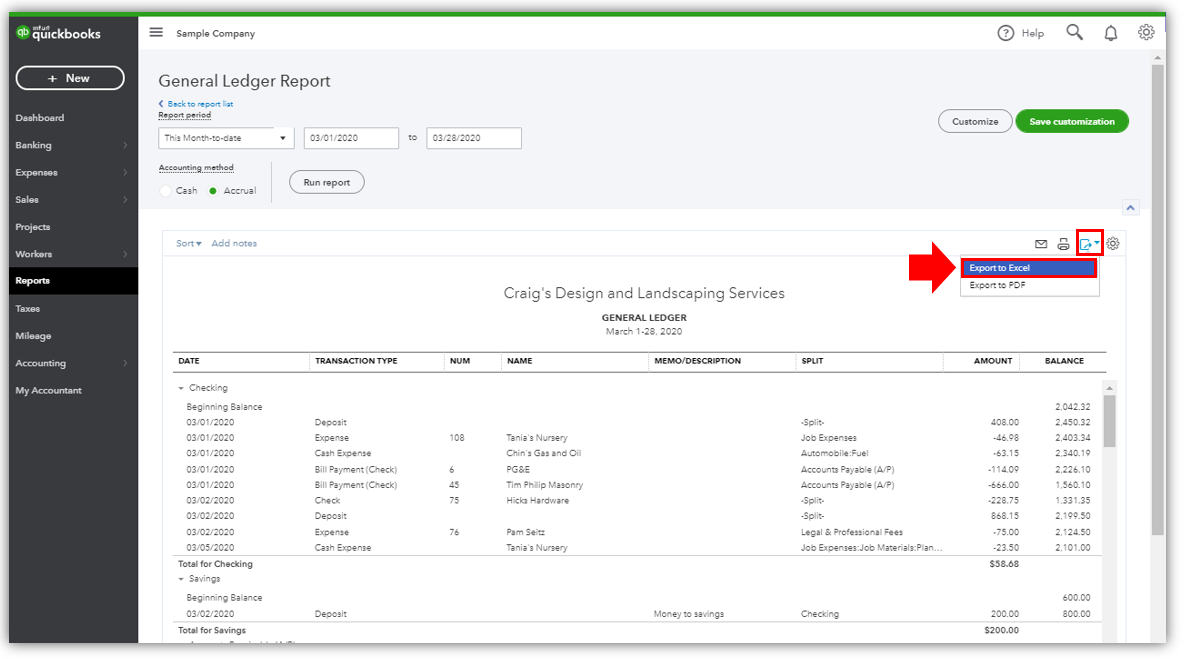
Task: Click the Sample Company name
Action: 216,34
